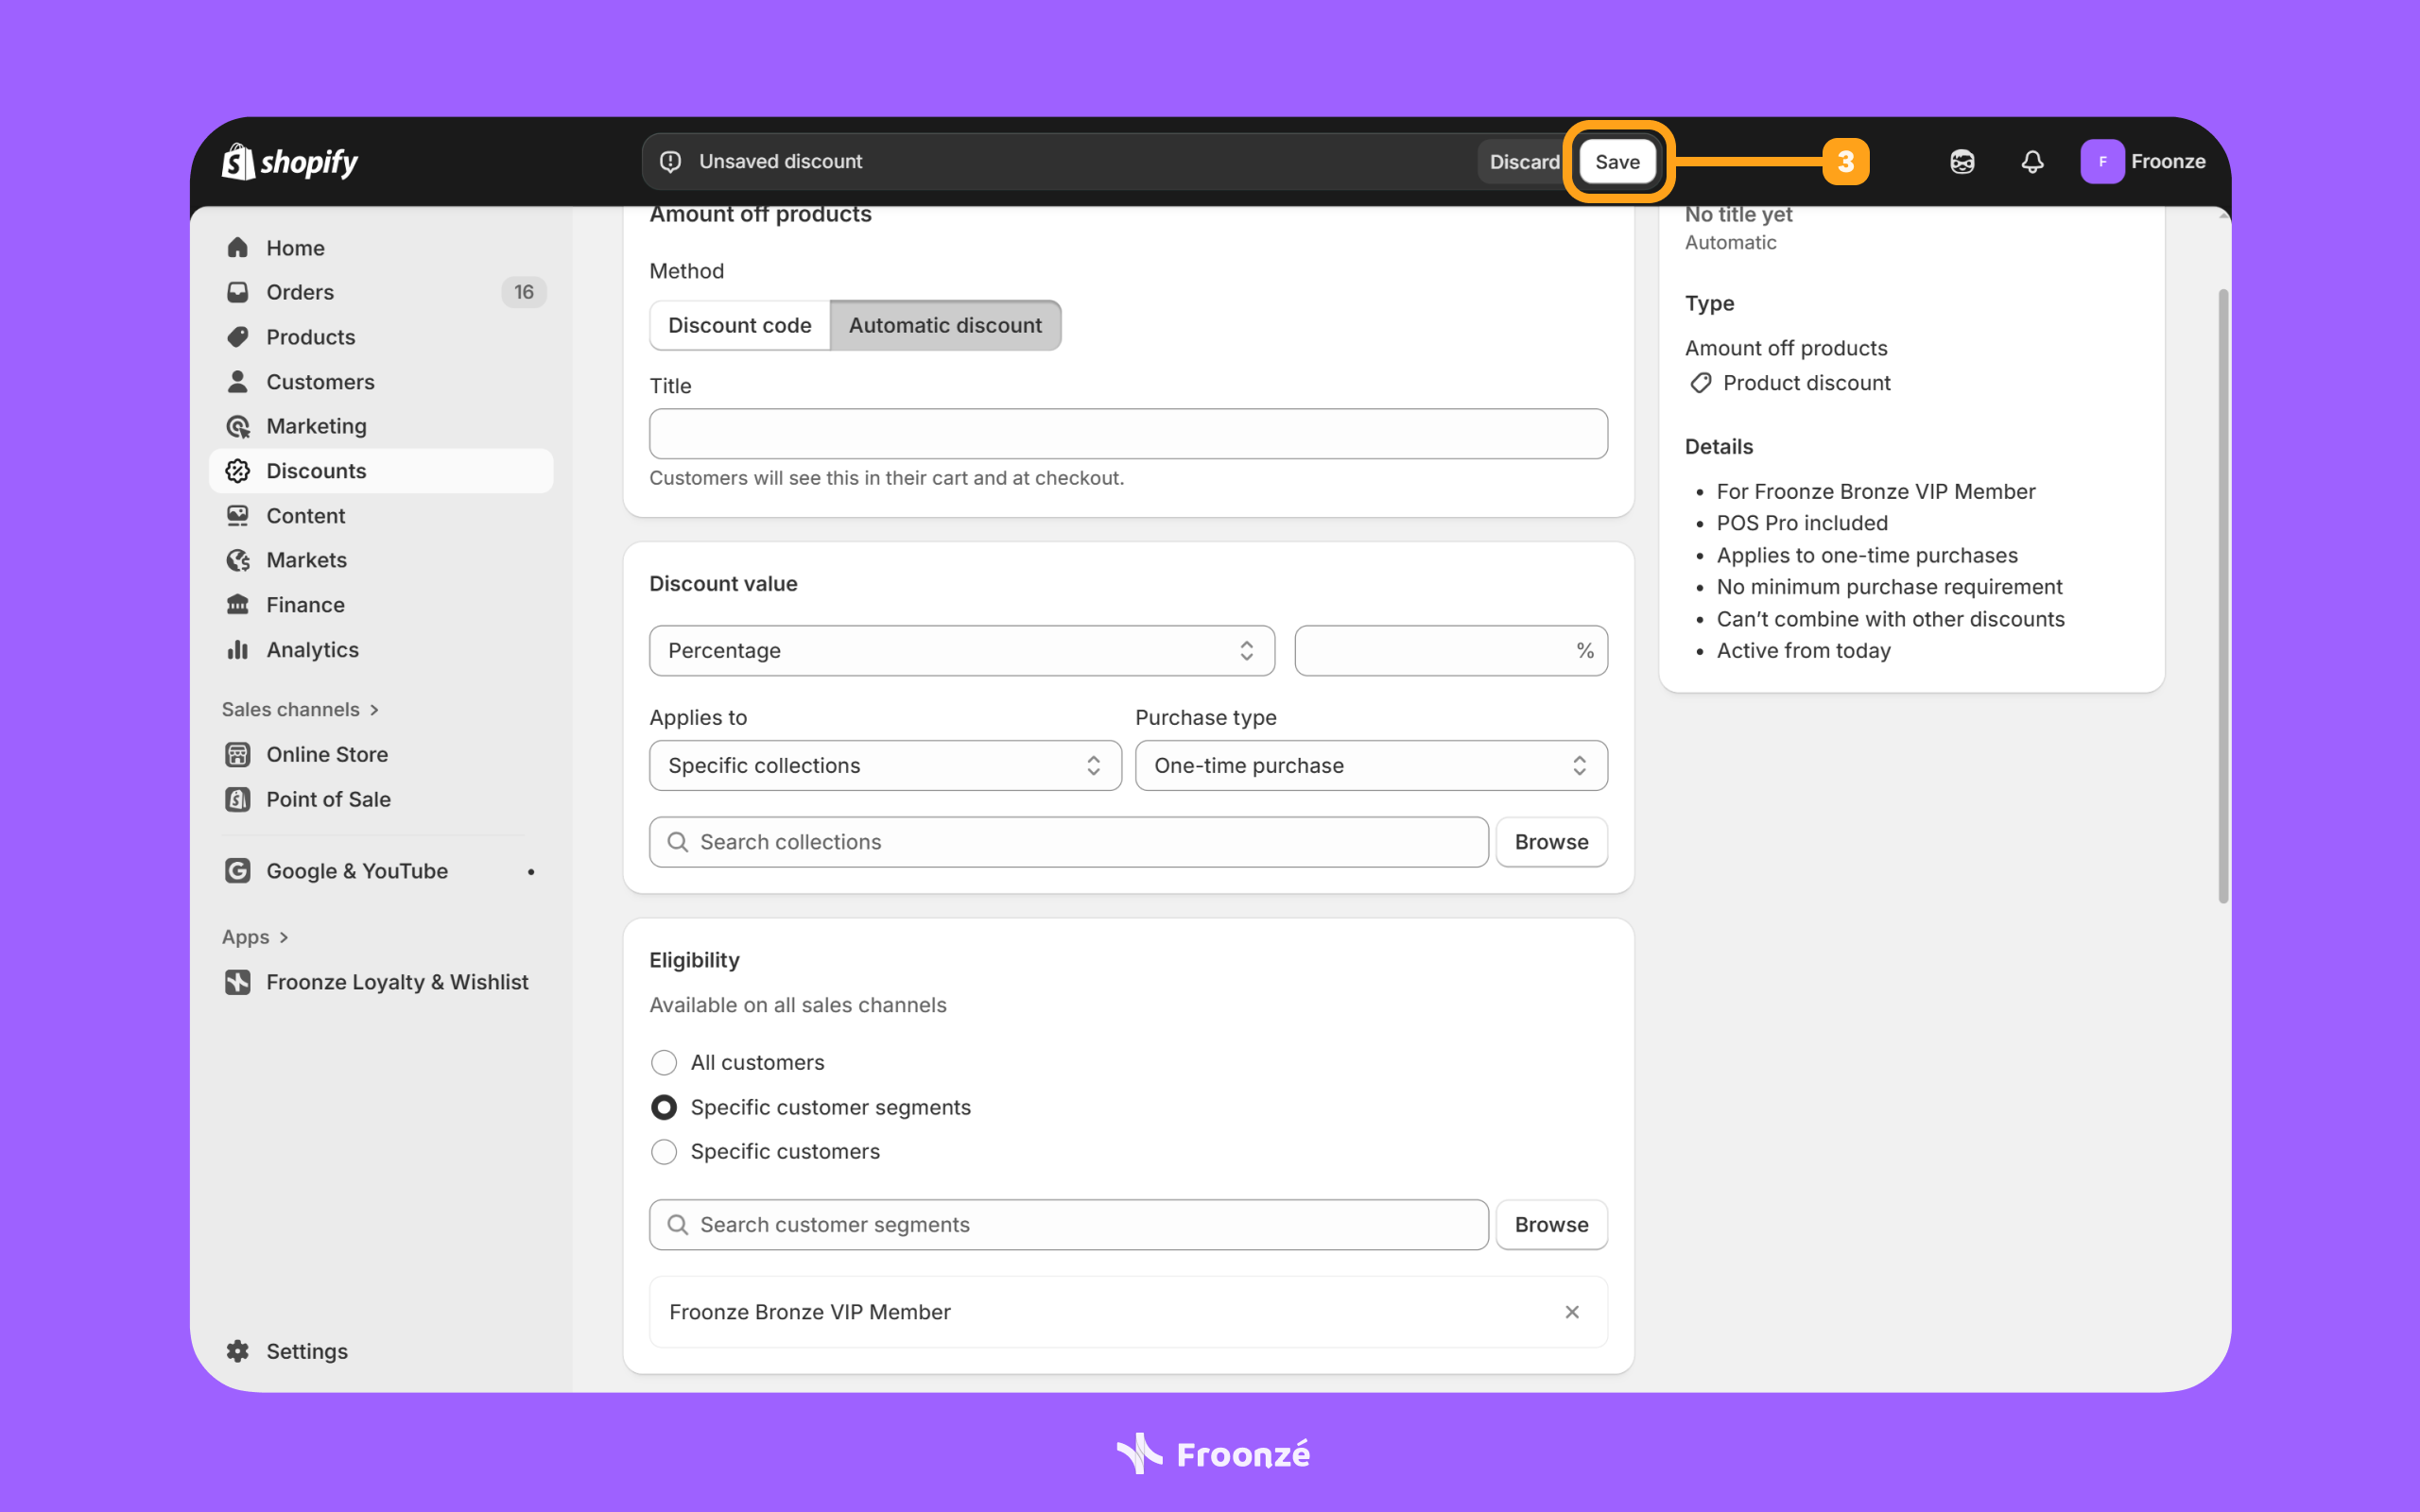Navigate to Analytics in sidebar
The height and width of the screenshot is (1512, 2420).
point(312,650)
